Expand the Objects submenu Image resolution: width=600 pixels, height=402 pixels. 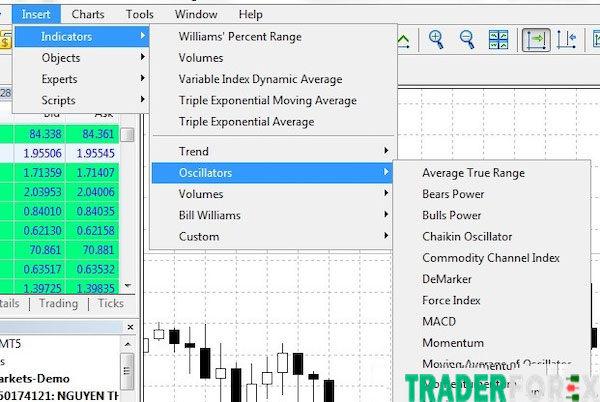pyautogui.click(x=82, y=58)
